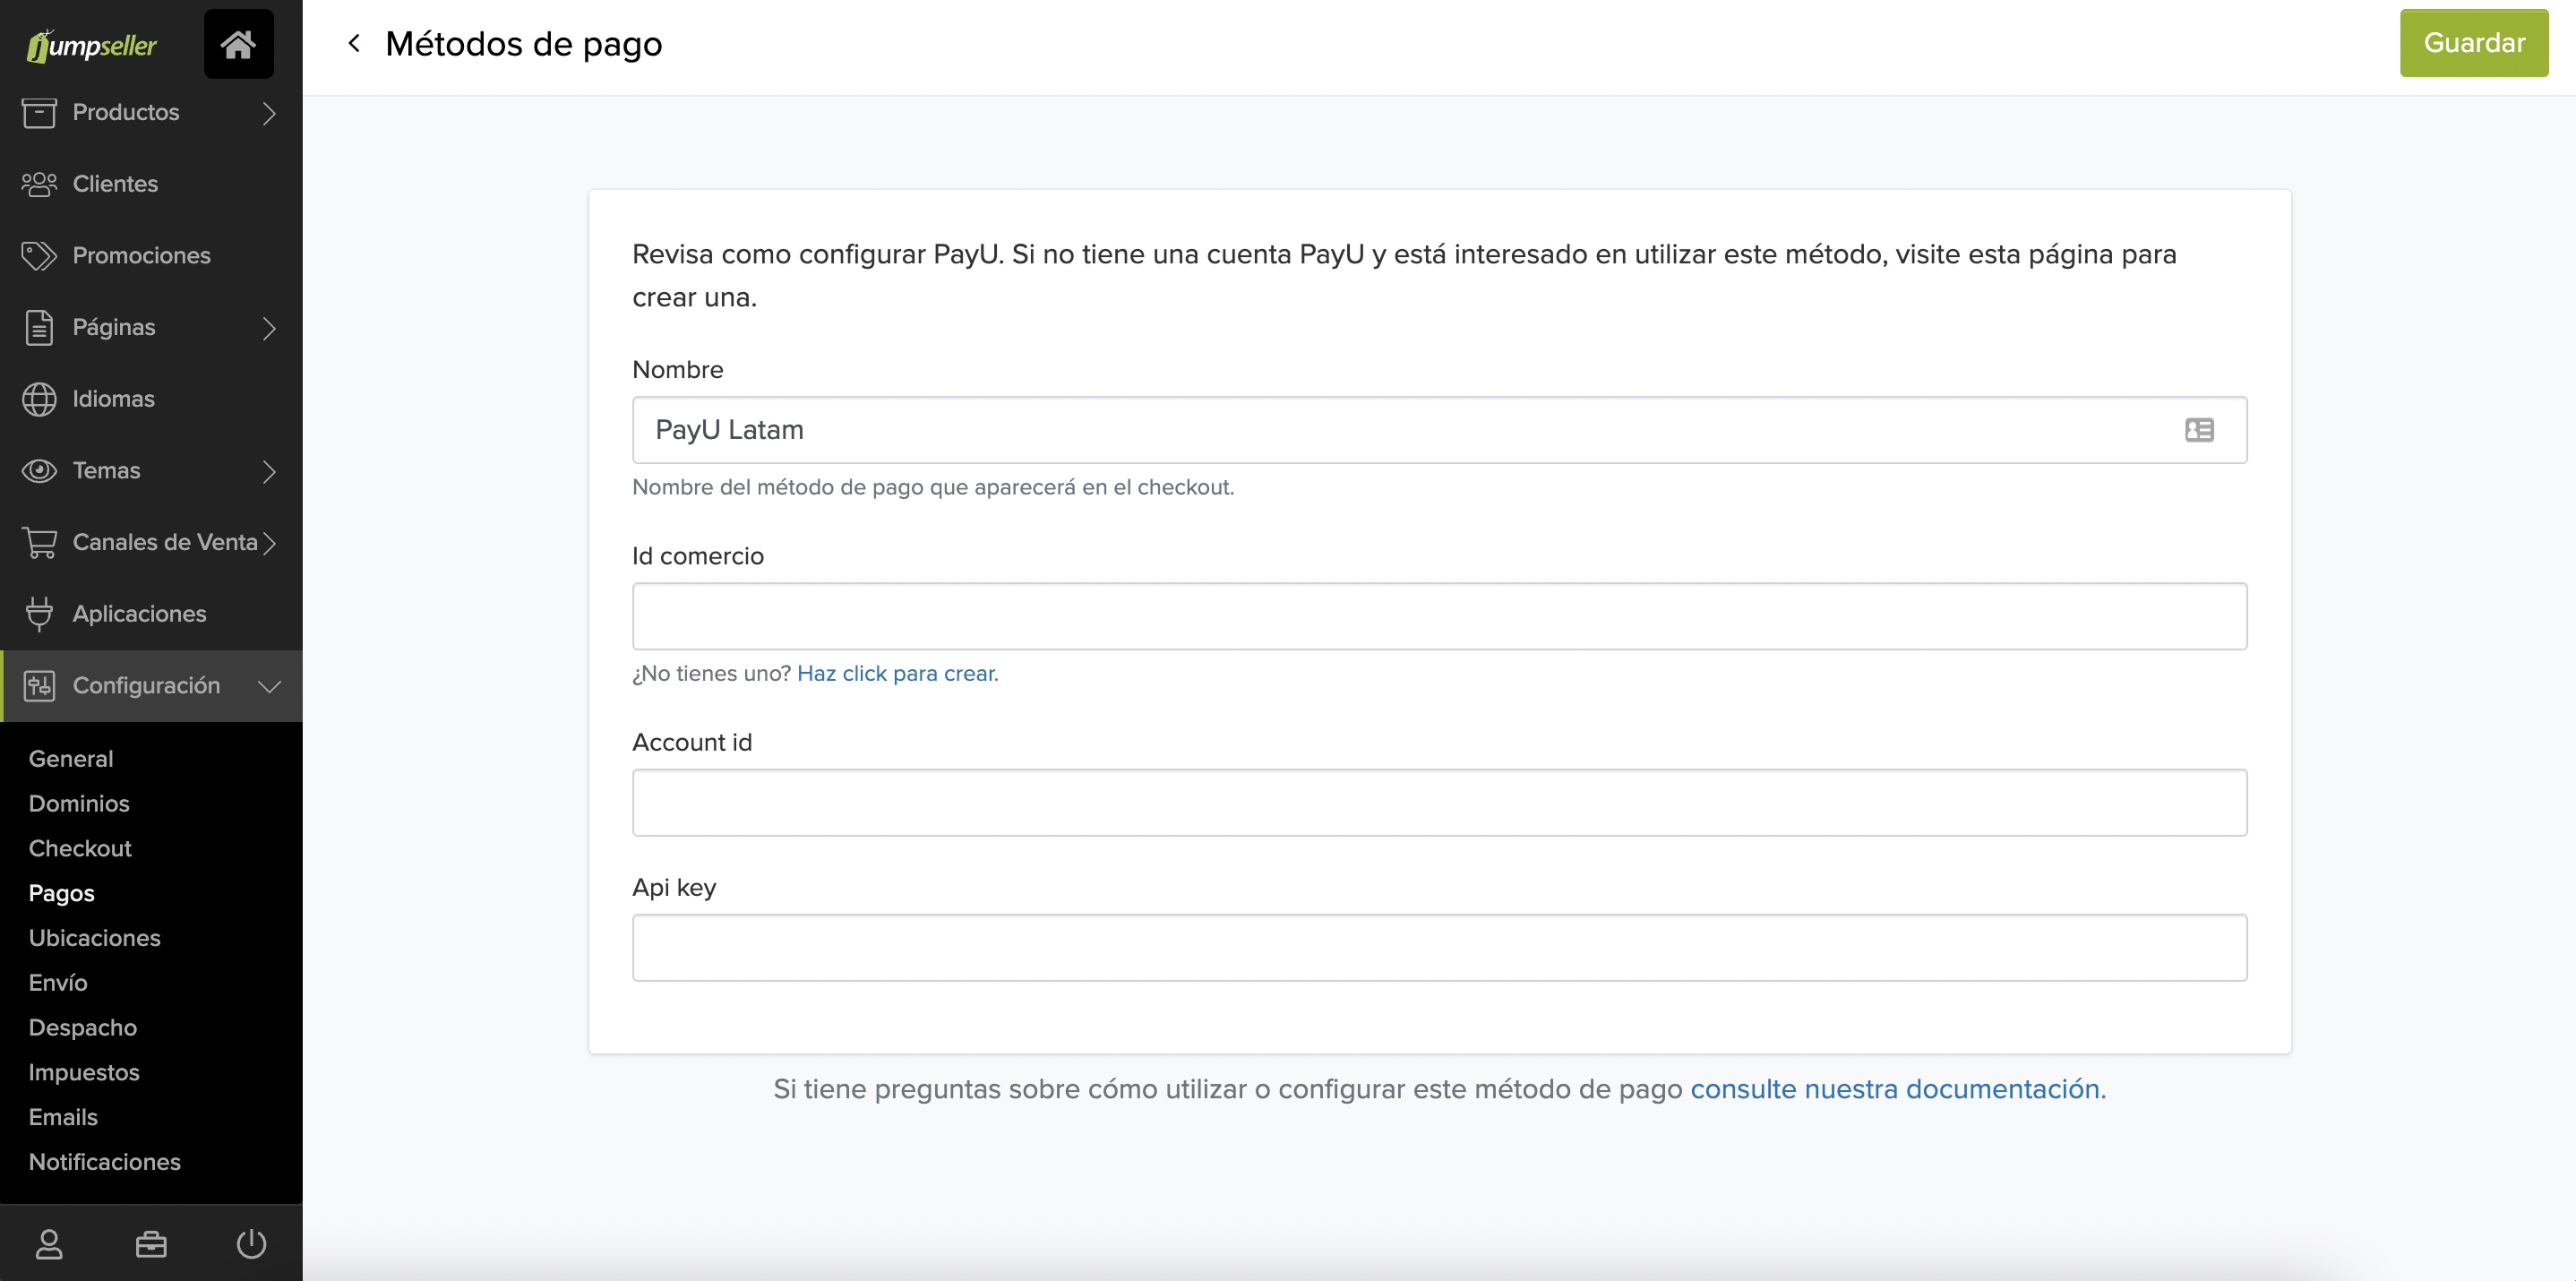2576x1281 pixels.
Task: Select Pagos settings
Action: [61, 894]
